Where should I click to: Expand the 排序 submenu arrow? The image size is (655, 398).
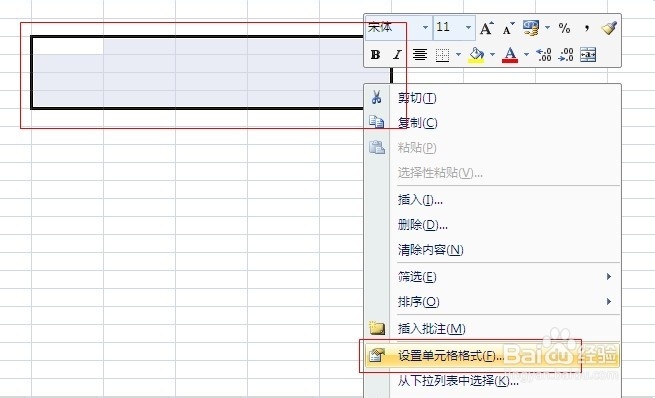point(609,302)
